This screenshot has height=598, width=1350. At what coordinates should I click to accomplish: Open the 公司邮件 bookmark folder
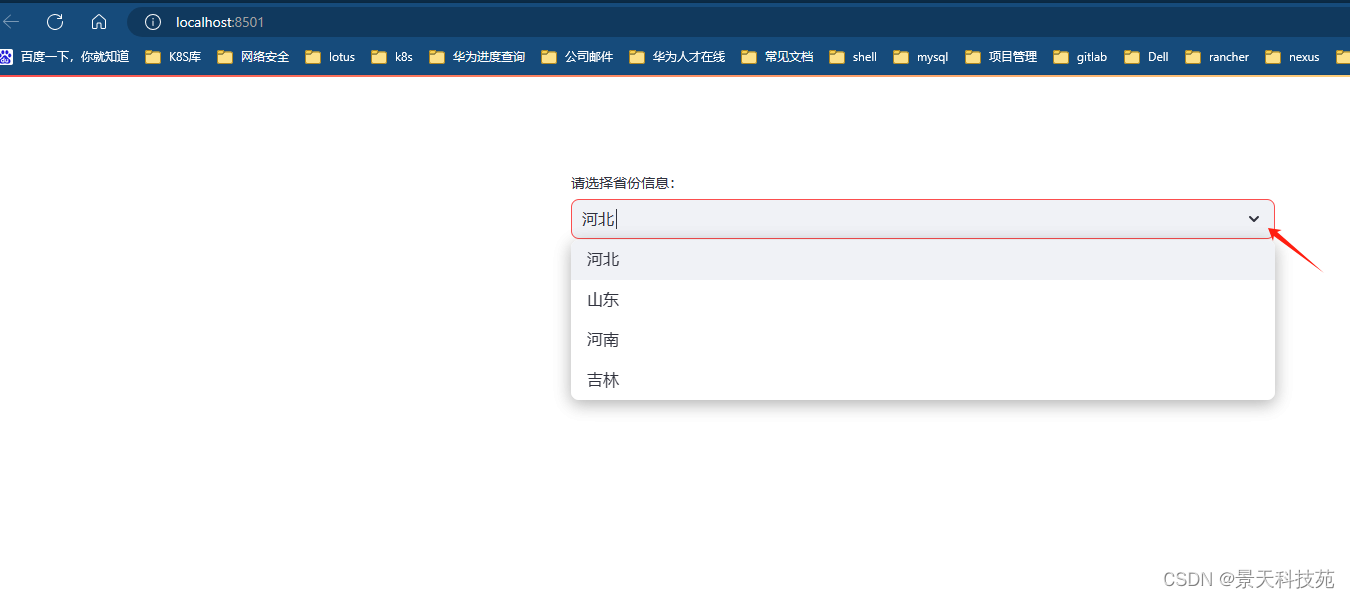(x=577, y=57)
